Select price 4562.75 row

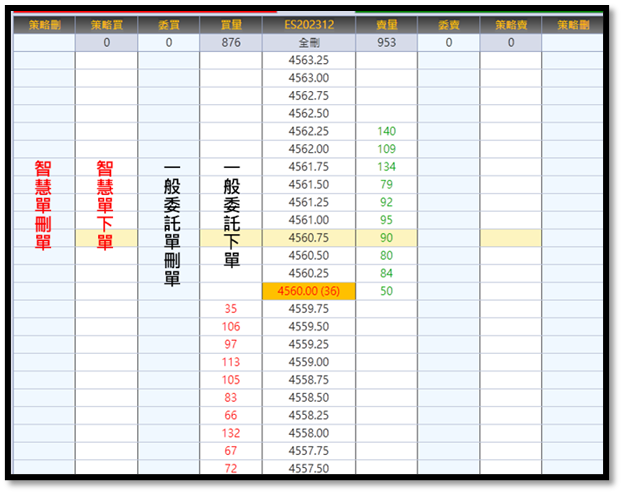(309, 96)
